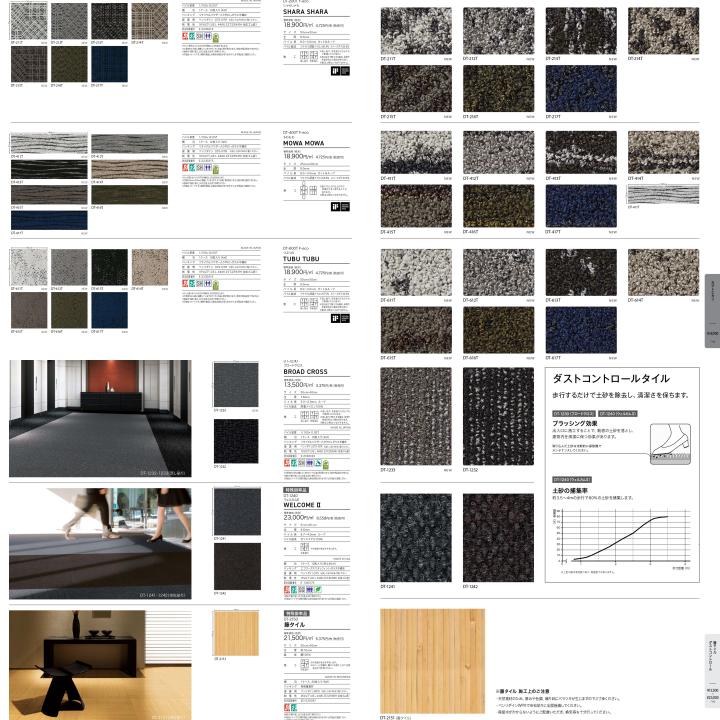The image size is (720, 720).
Task: Click the 籐タイル product heading
Action: (x=294, y=625)
